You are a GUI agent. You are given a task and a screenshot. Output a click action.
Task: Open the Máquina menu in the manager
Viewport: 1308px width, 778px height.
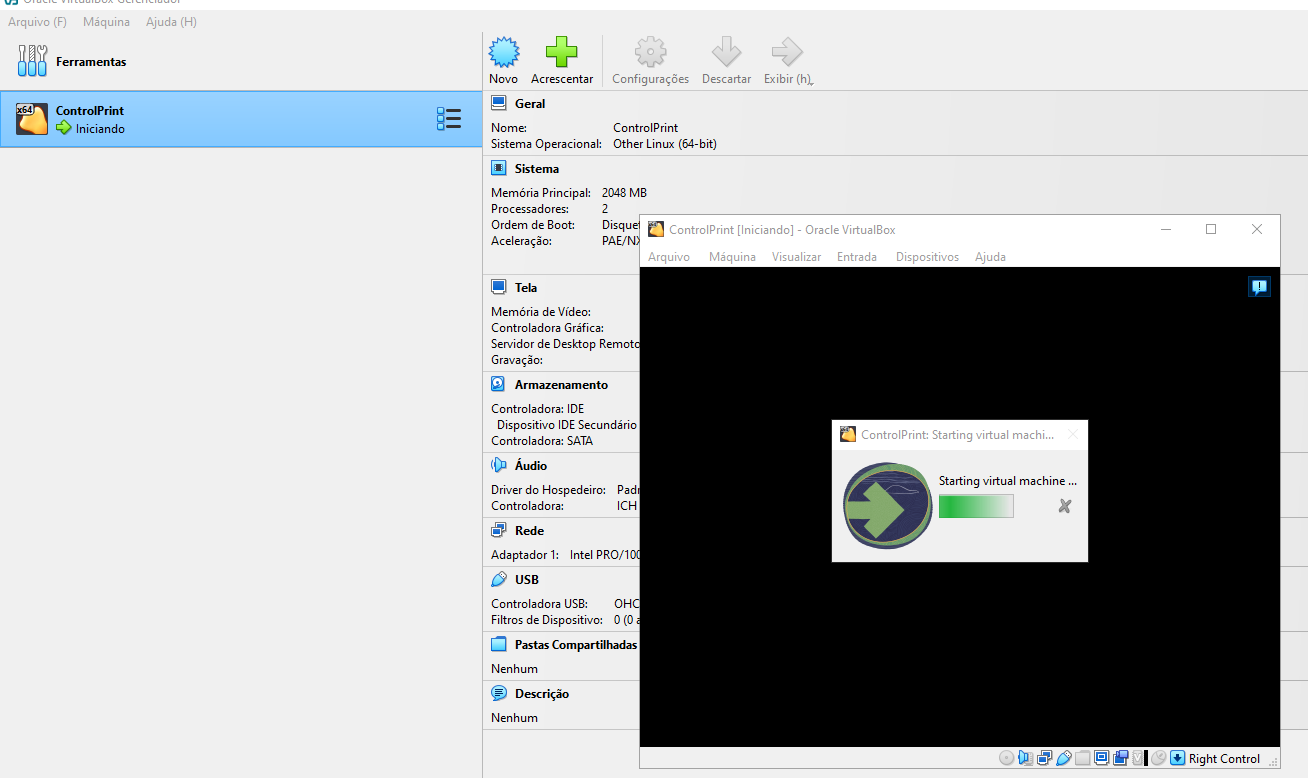[x=106, y=22]
